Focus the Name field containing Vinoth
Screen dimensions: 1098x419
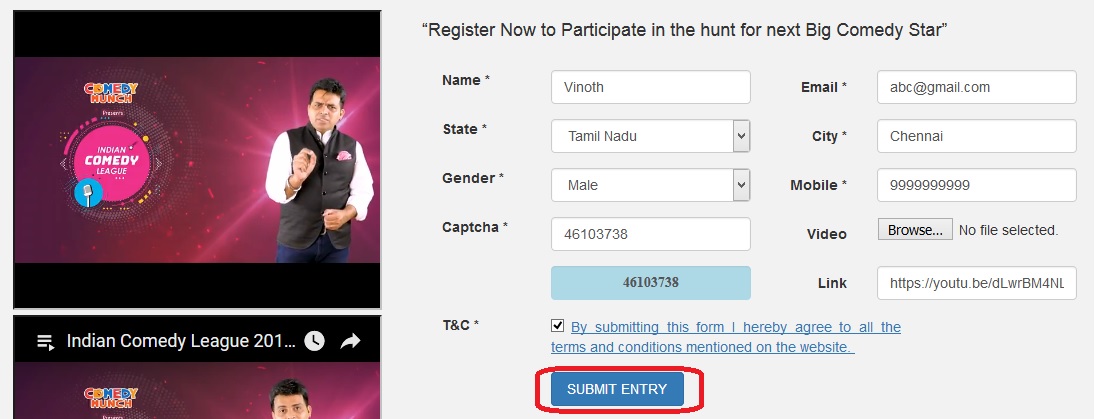650,87
